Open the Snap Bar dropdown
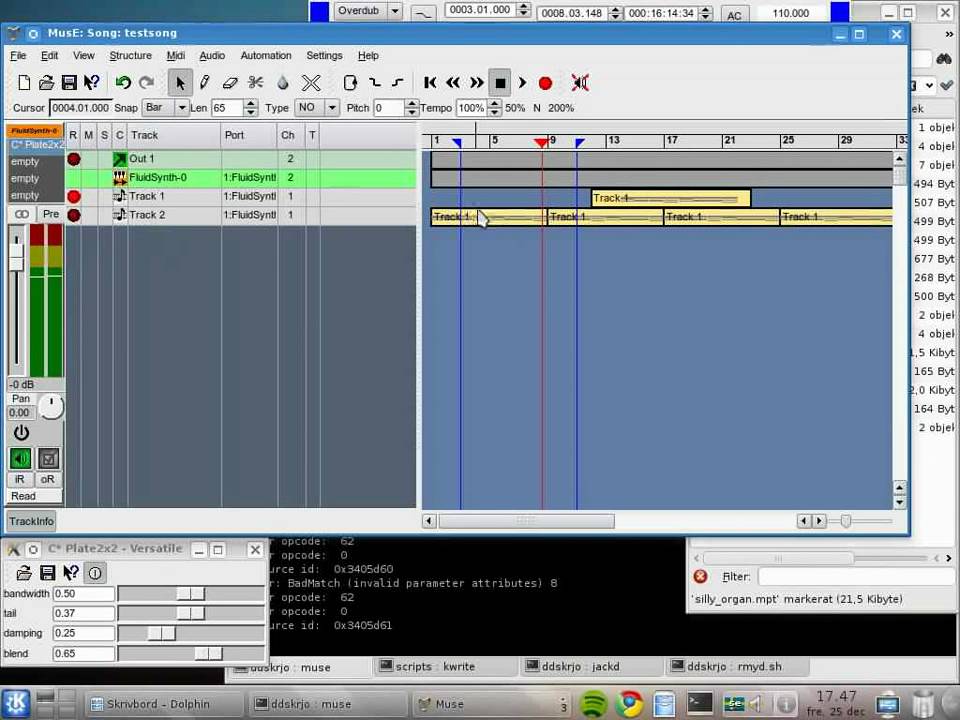The width and height of the screenshot is (960, 720). [x=166, y=108]
